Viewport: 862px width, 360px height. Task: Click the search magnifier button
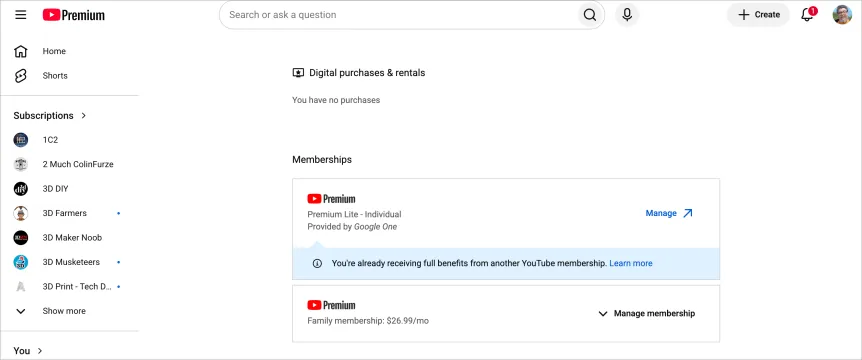click(589, 15)
